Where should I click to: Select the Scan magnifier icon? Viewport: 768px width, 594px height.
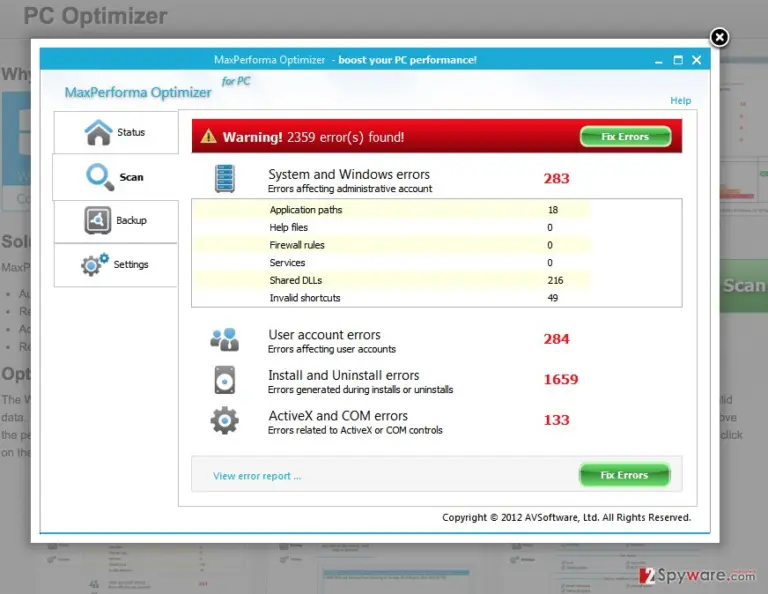point(100,177)
